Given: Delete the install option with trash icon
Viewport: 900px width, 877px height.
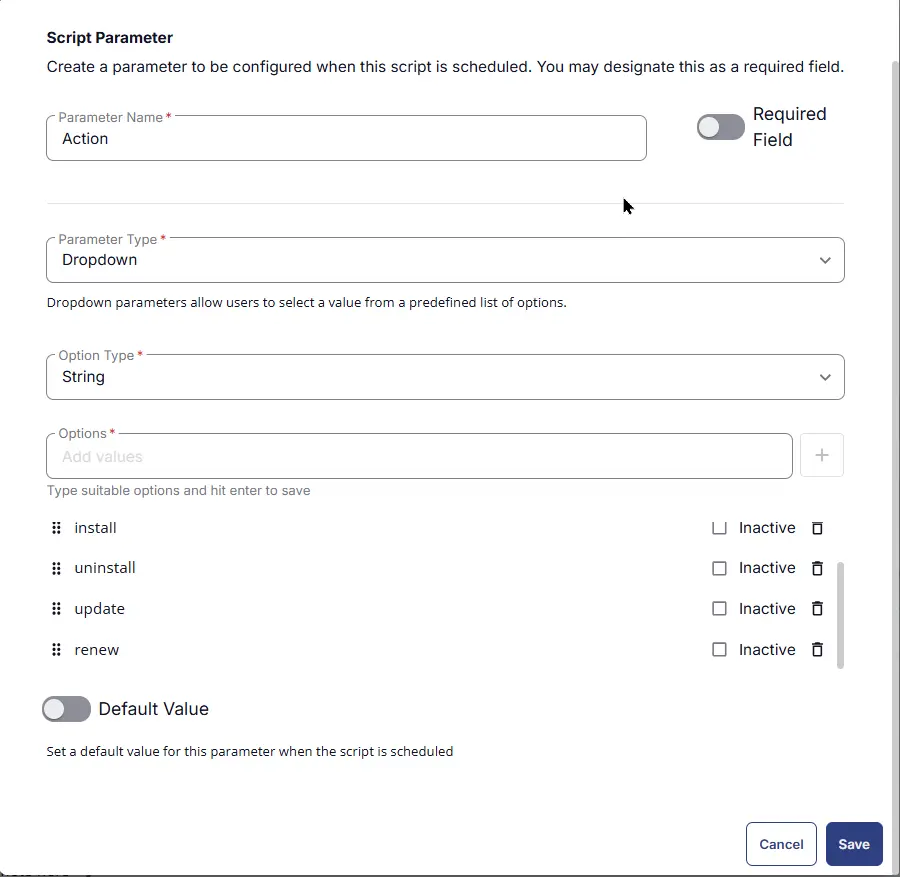Looking at the screenshot, I should pyautogui.click(x=817, y=528).
